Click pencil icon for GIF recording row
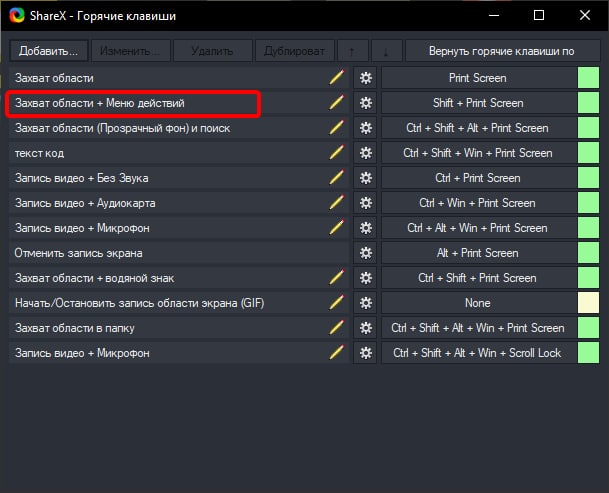 point(336,303)
